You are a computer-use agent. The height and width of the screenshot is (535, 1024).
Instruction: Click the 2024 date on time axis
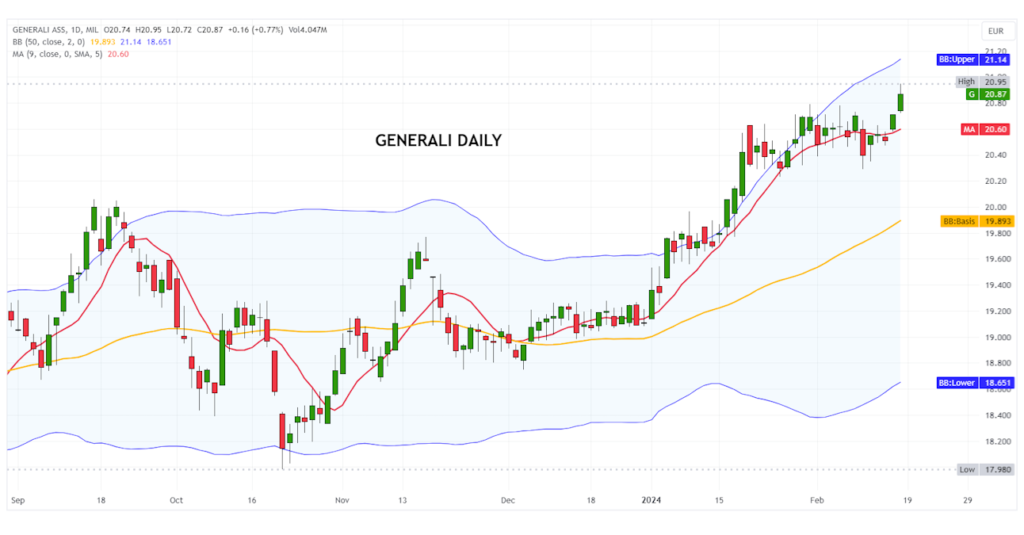[650, 497]
